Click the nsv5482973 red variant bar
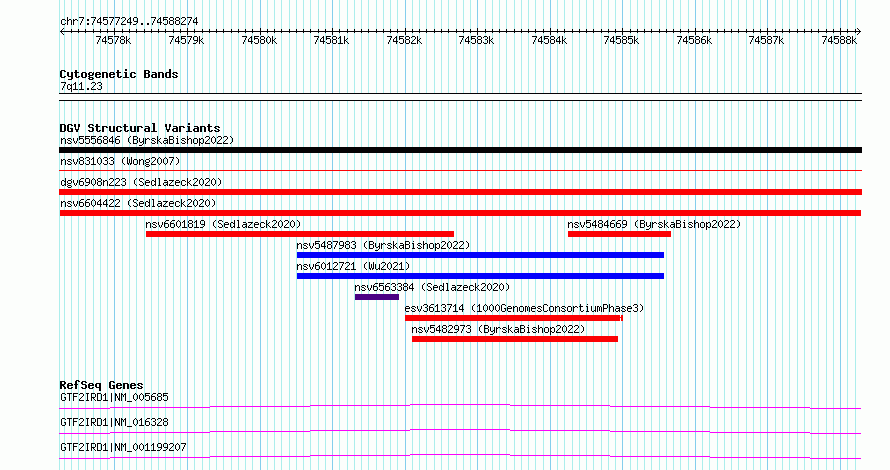 tap(515, 339)
